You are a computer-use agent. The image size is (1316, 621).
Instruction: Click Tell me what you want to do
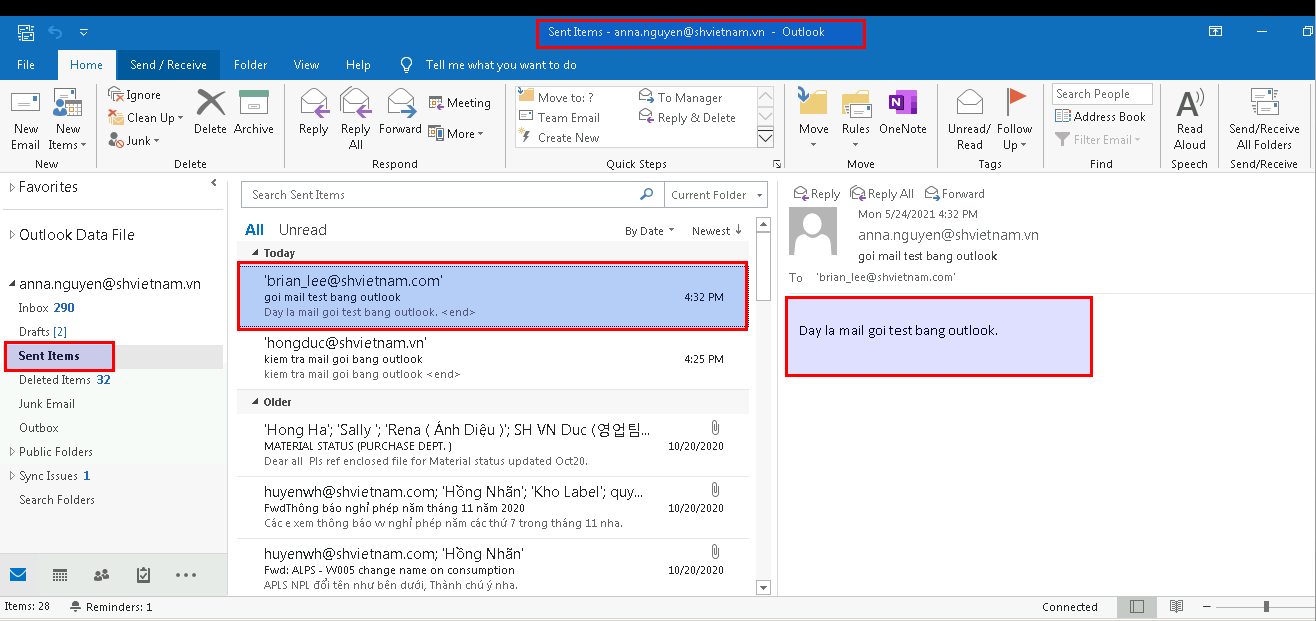[x=501, y=65]
